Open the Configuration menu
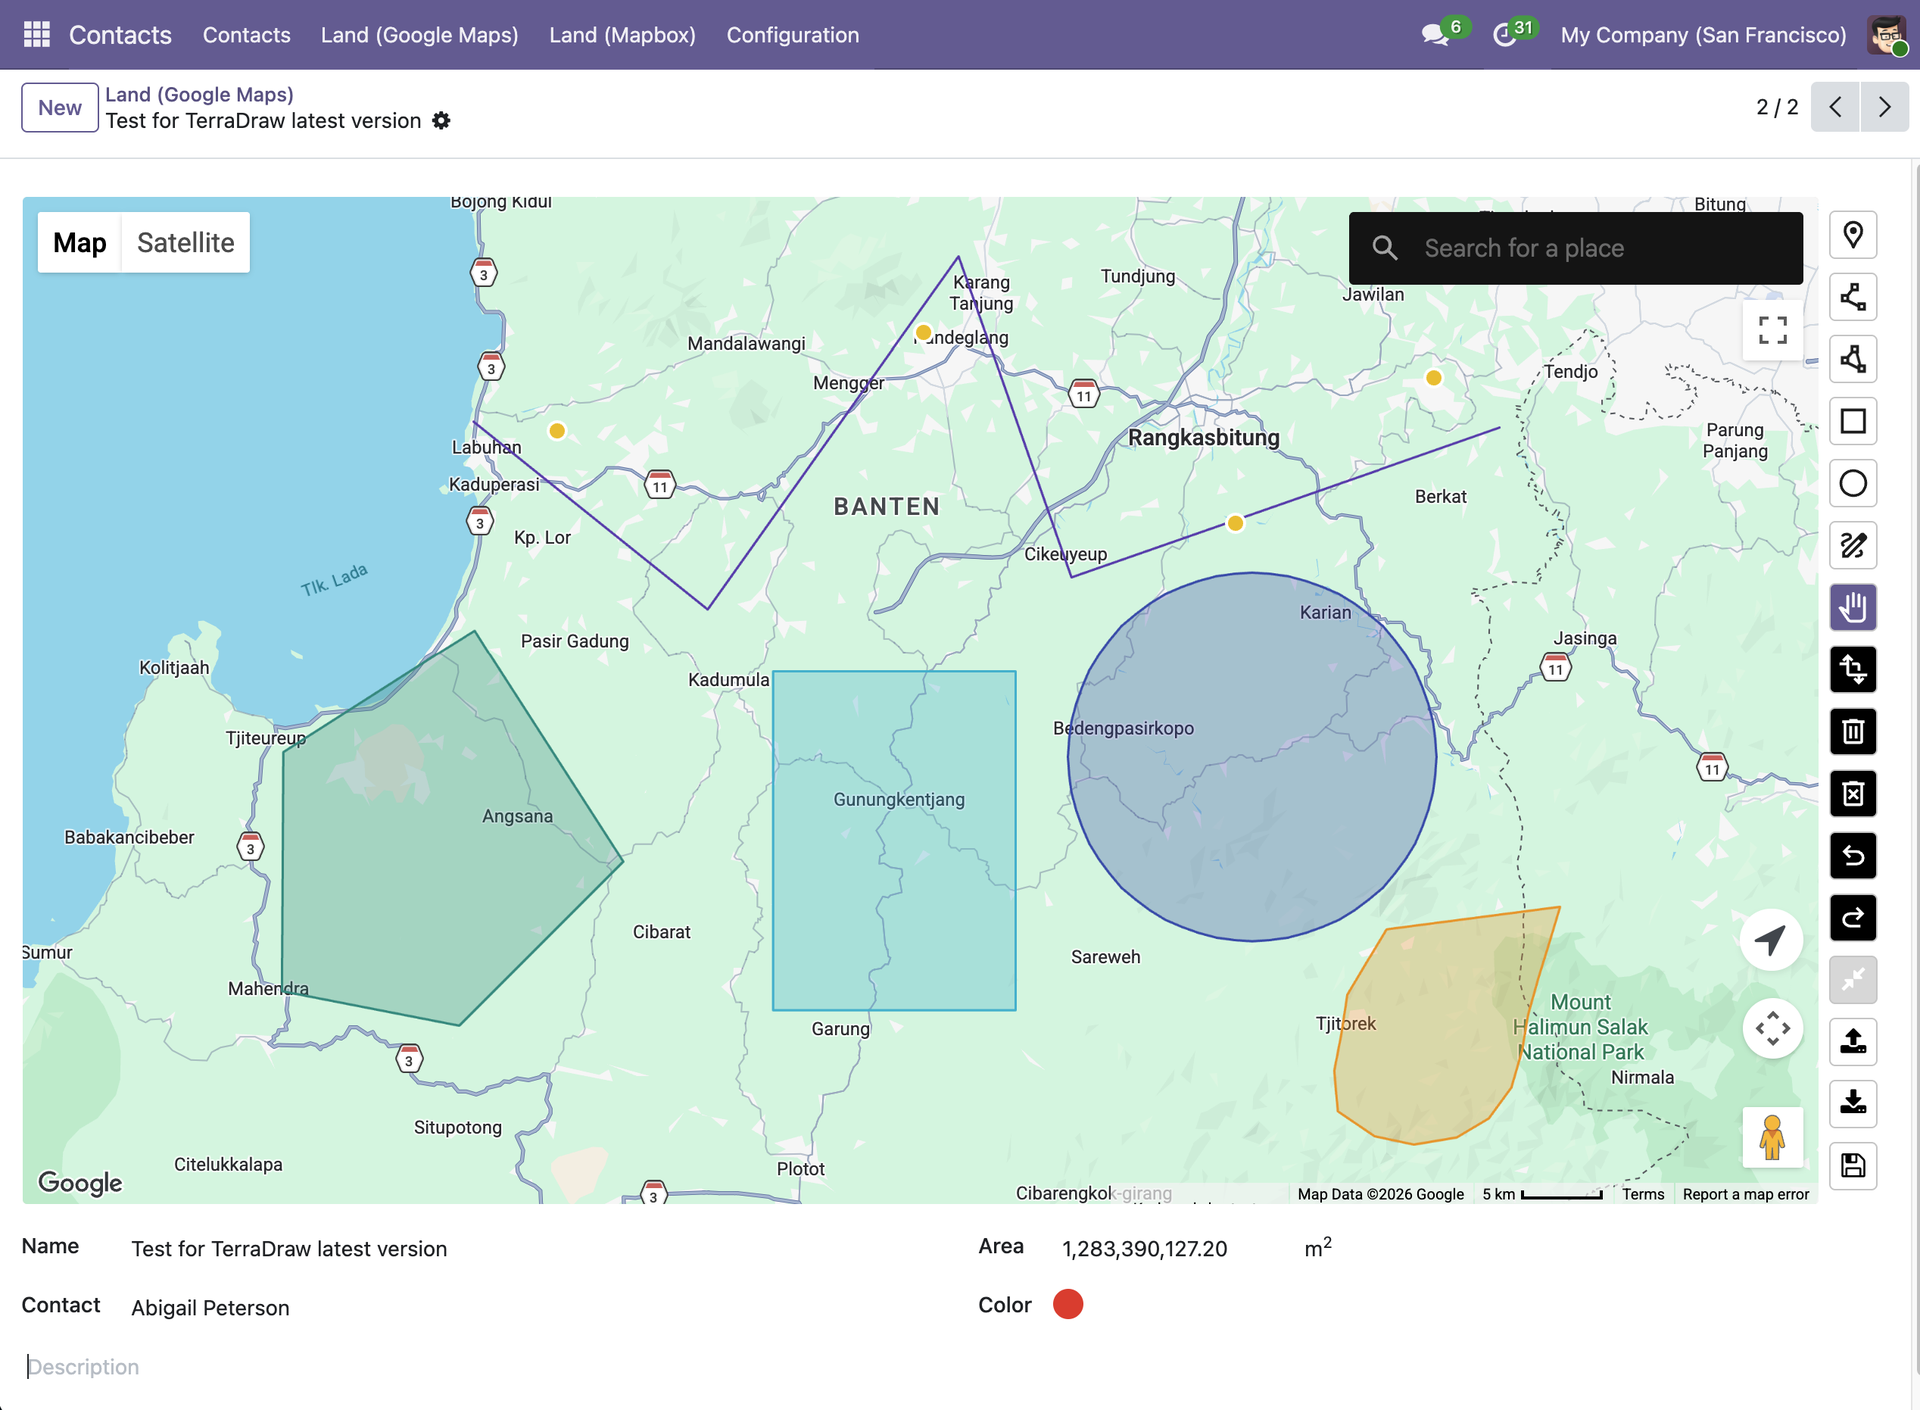Image resolution: width=1920 pixels, height=1410 pixels. point(793,35)
